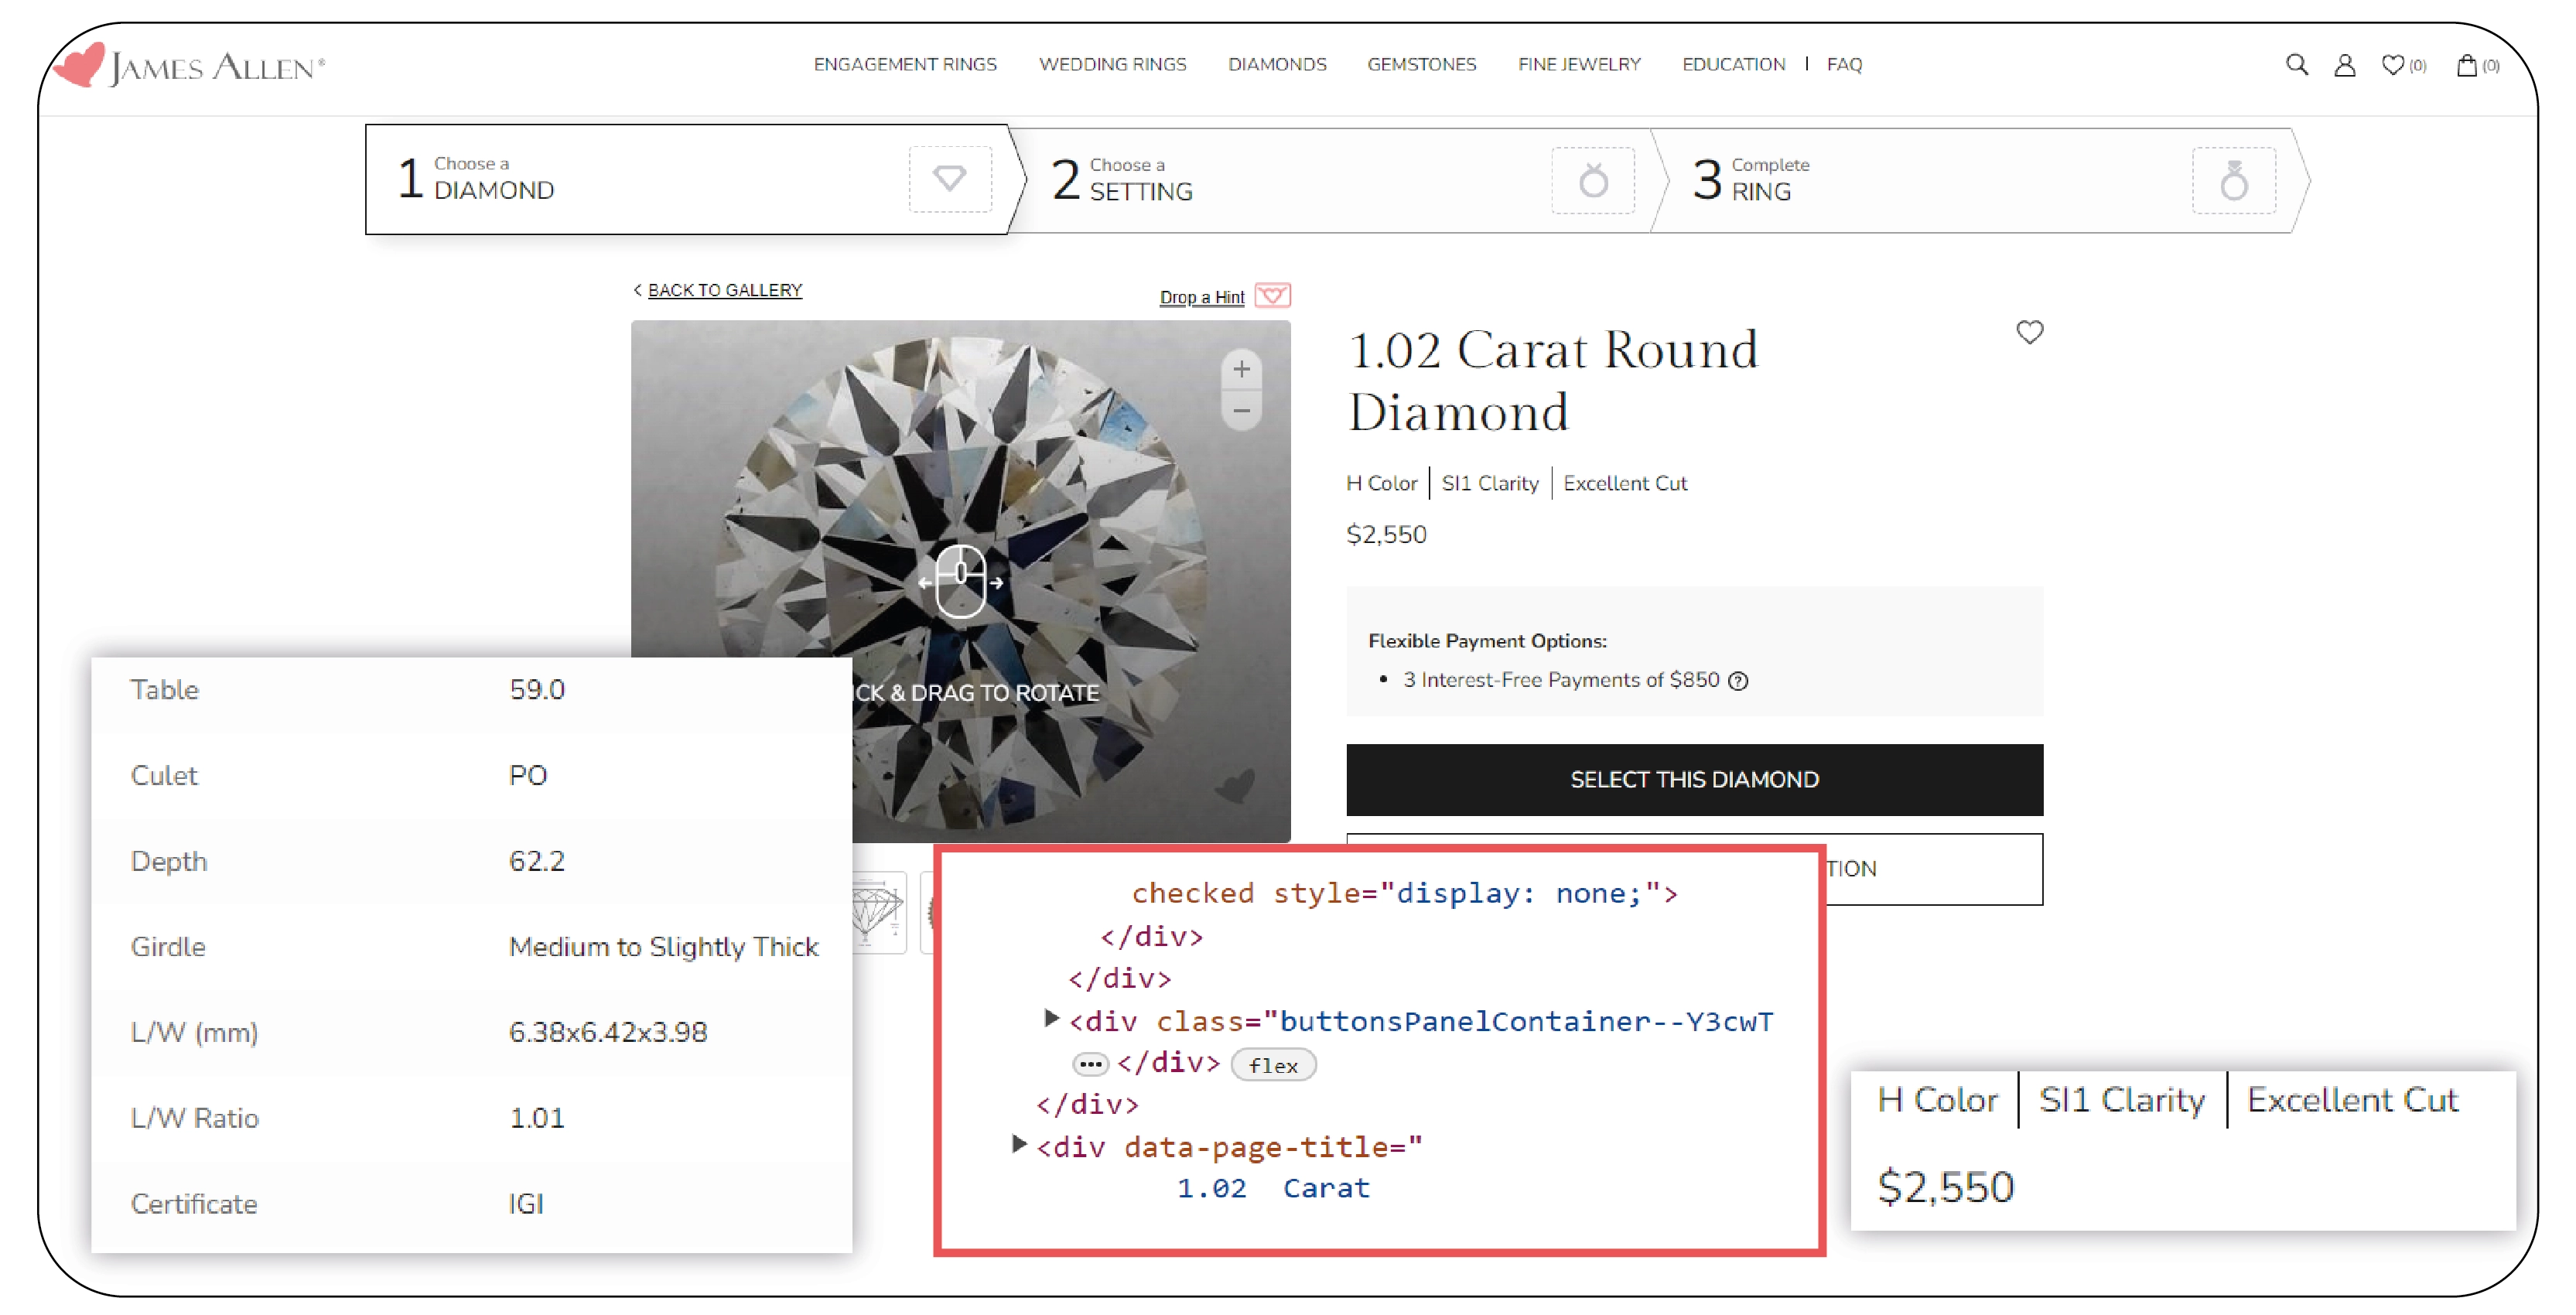Click the diamond icon in step 1
This screenshot has height=1315, width=2576.
(x=950, y=179)
